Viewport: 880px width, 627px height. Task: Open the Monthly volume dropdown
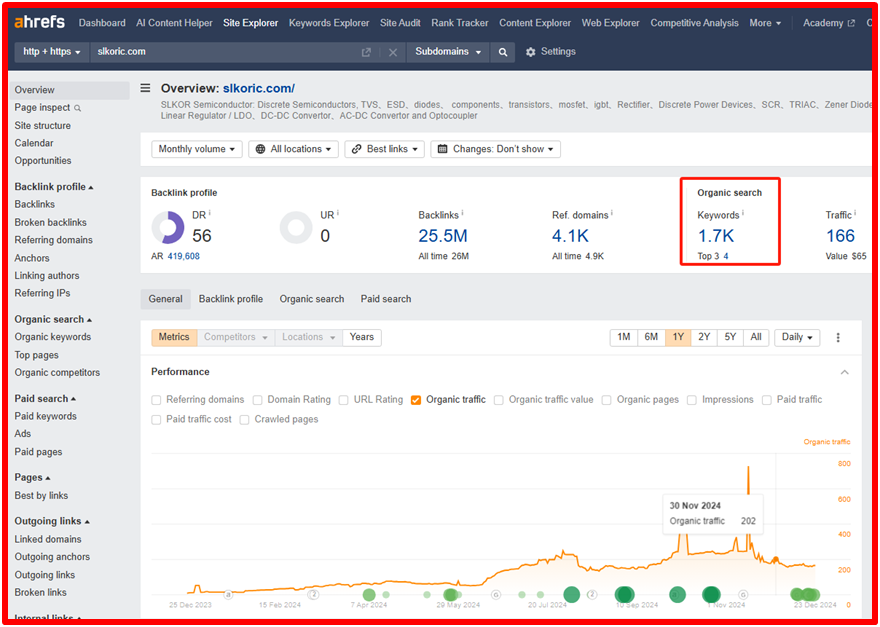point(197,149)
